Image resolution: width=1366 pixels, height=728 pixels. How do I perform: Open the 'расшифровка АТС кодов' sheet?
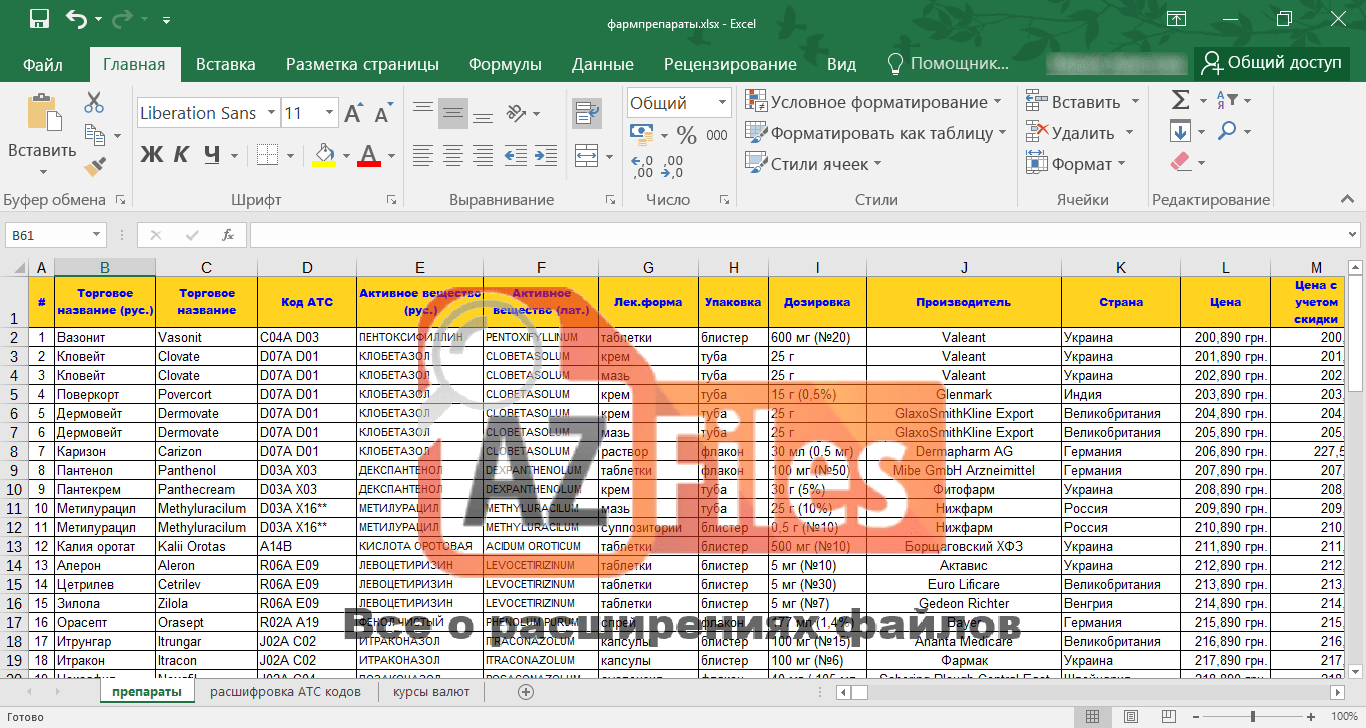click(285, 692)
